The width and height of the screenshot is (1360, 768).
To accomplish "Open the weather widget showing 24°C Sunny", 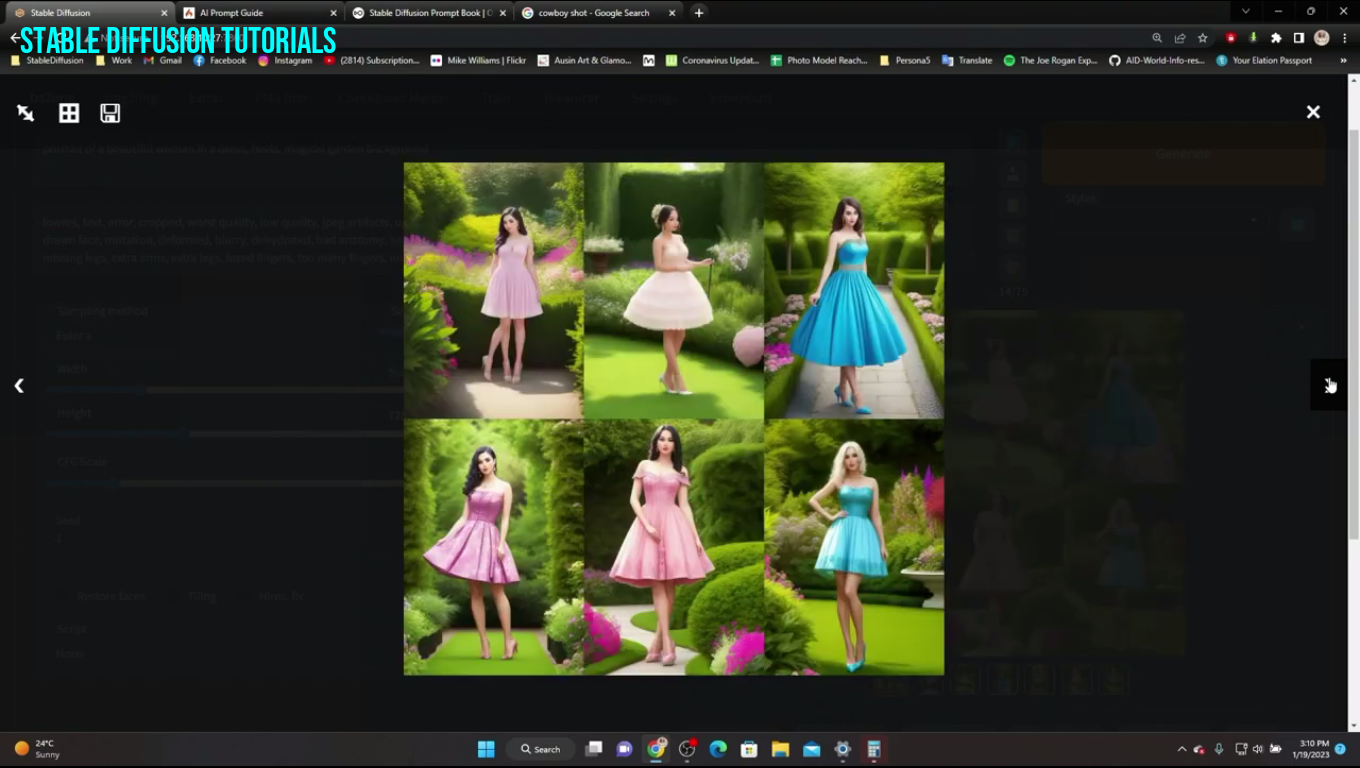I will [38, 749].
